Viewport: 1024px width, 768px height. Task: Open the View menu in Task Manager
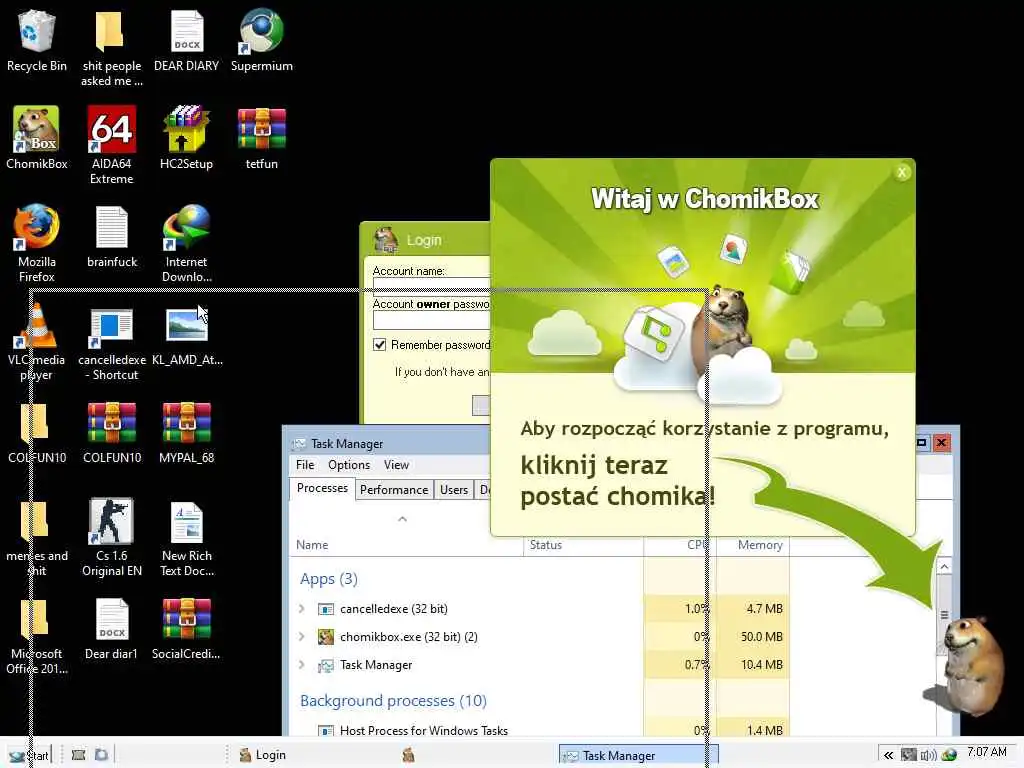(396, 465)
